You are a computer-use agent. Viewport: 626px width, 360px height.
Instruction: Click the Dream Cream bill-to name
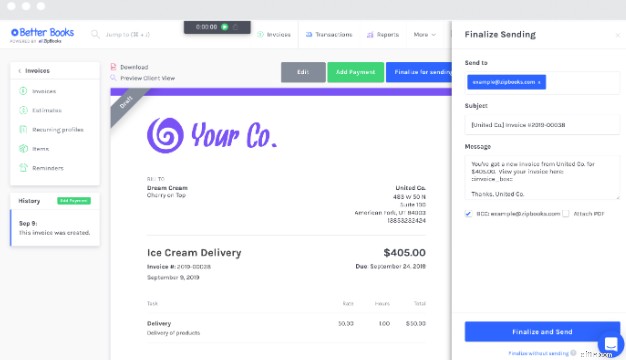167,188
